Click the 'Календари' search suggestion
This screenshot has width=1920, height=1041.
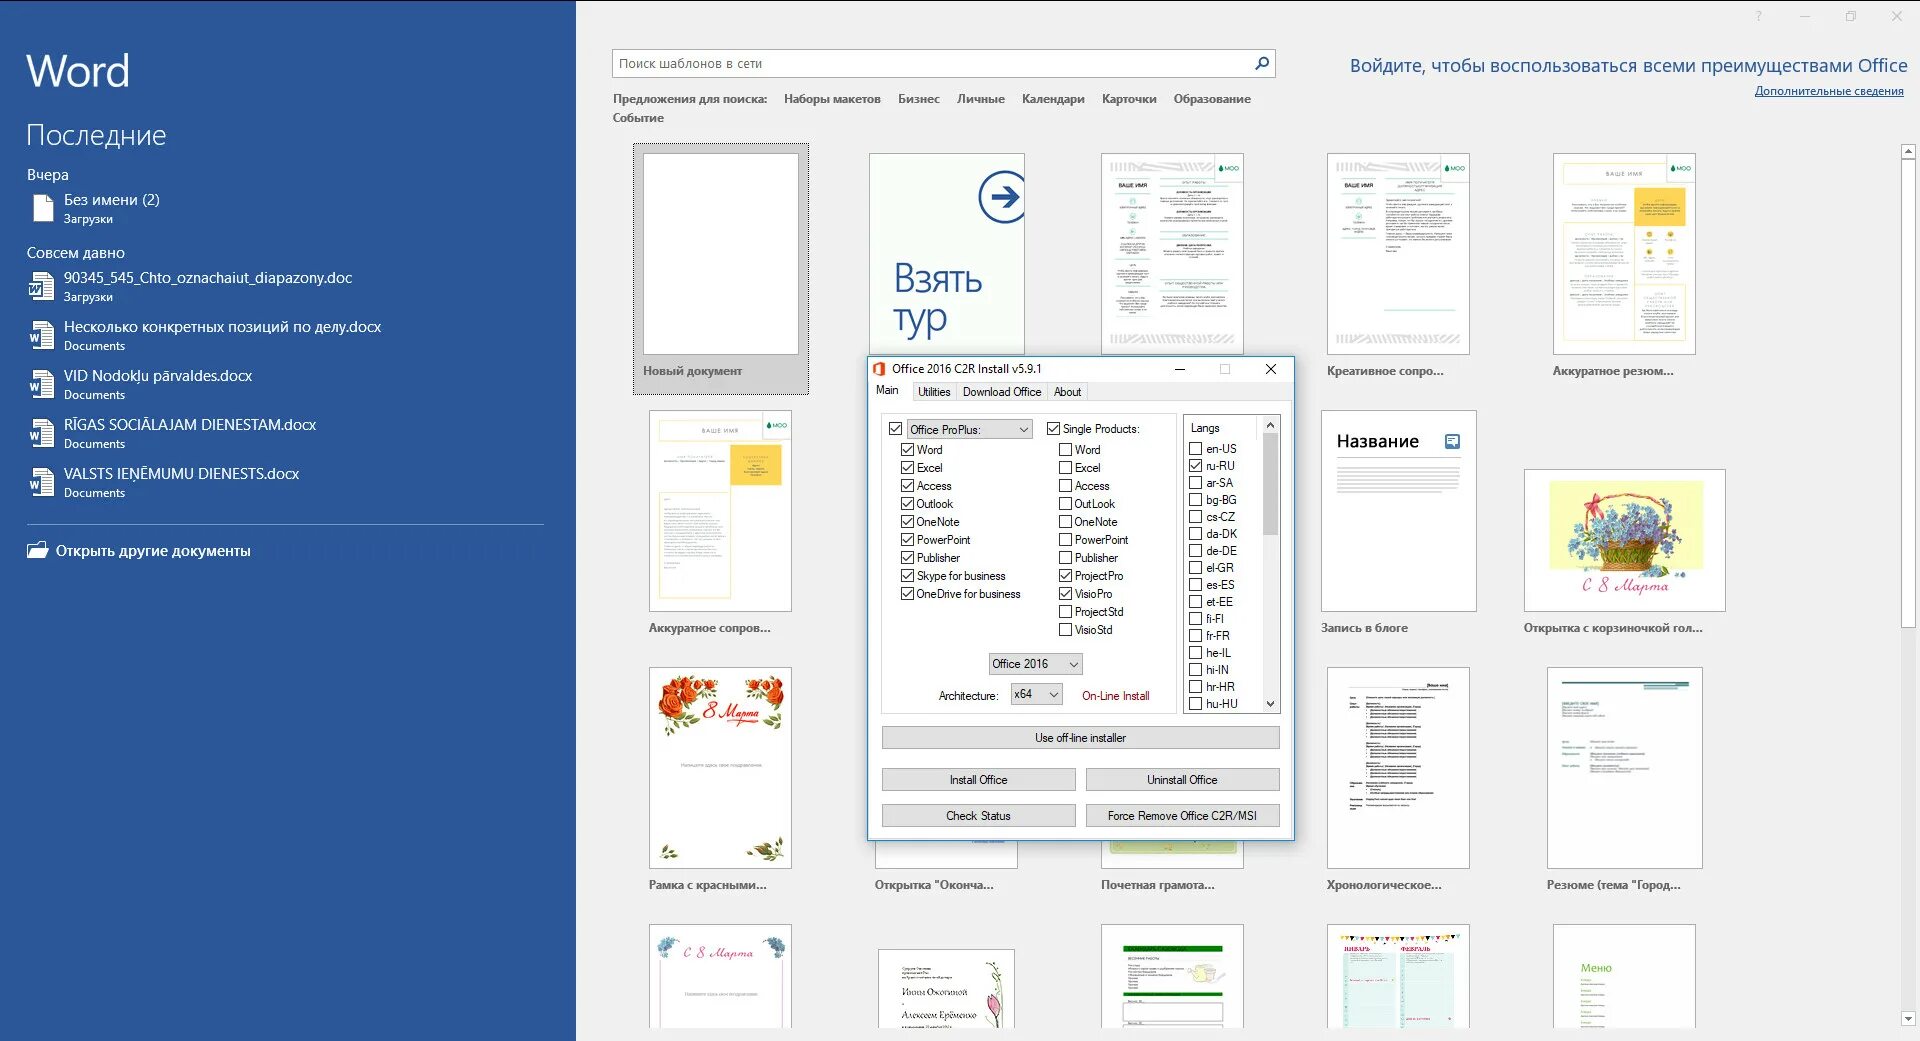point(1053,99)
